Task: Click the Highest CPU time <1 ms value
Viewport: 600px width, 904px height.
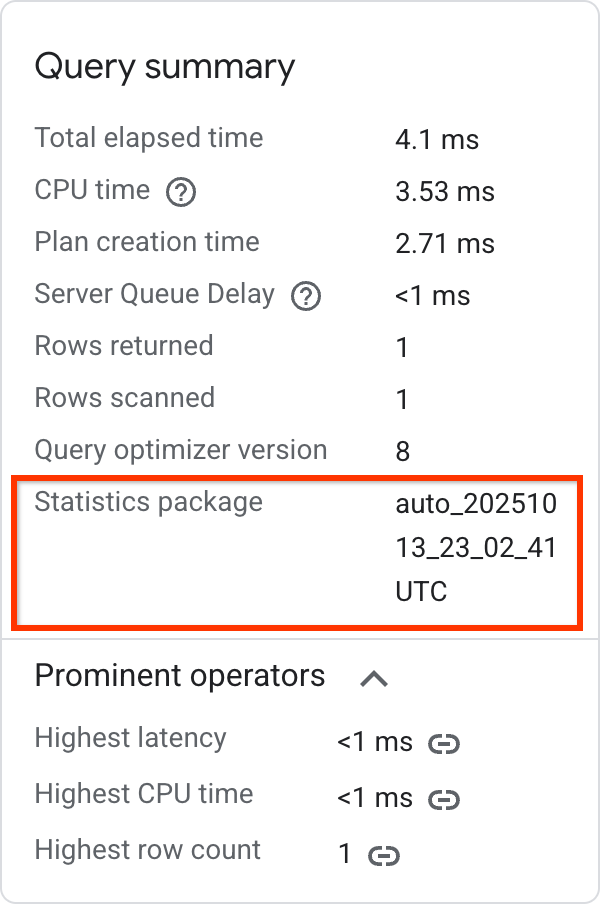Action: point(375,798)
